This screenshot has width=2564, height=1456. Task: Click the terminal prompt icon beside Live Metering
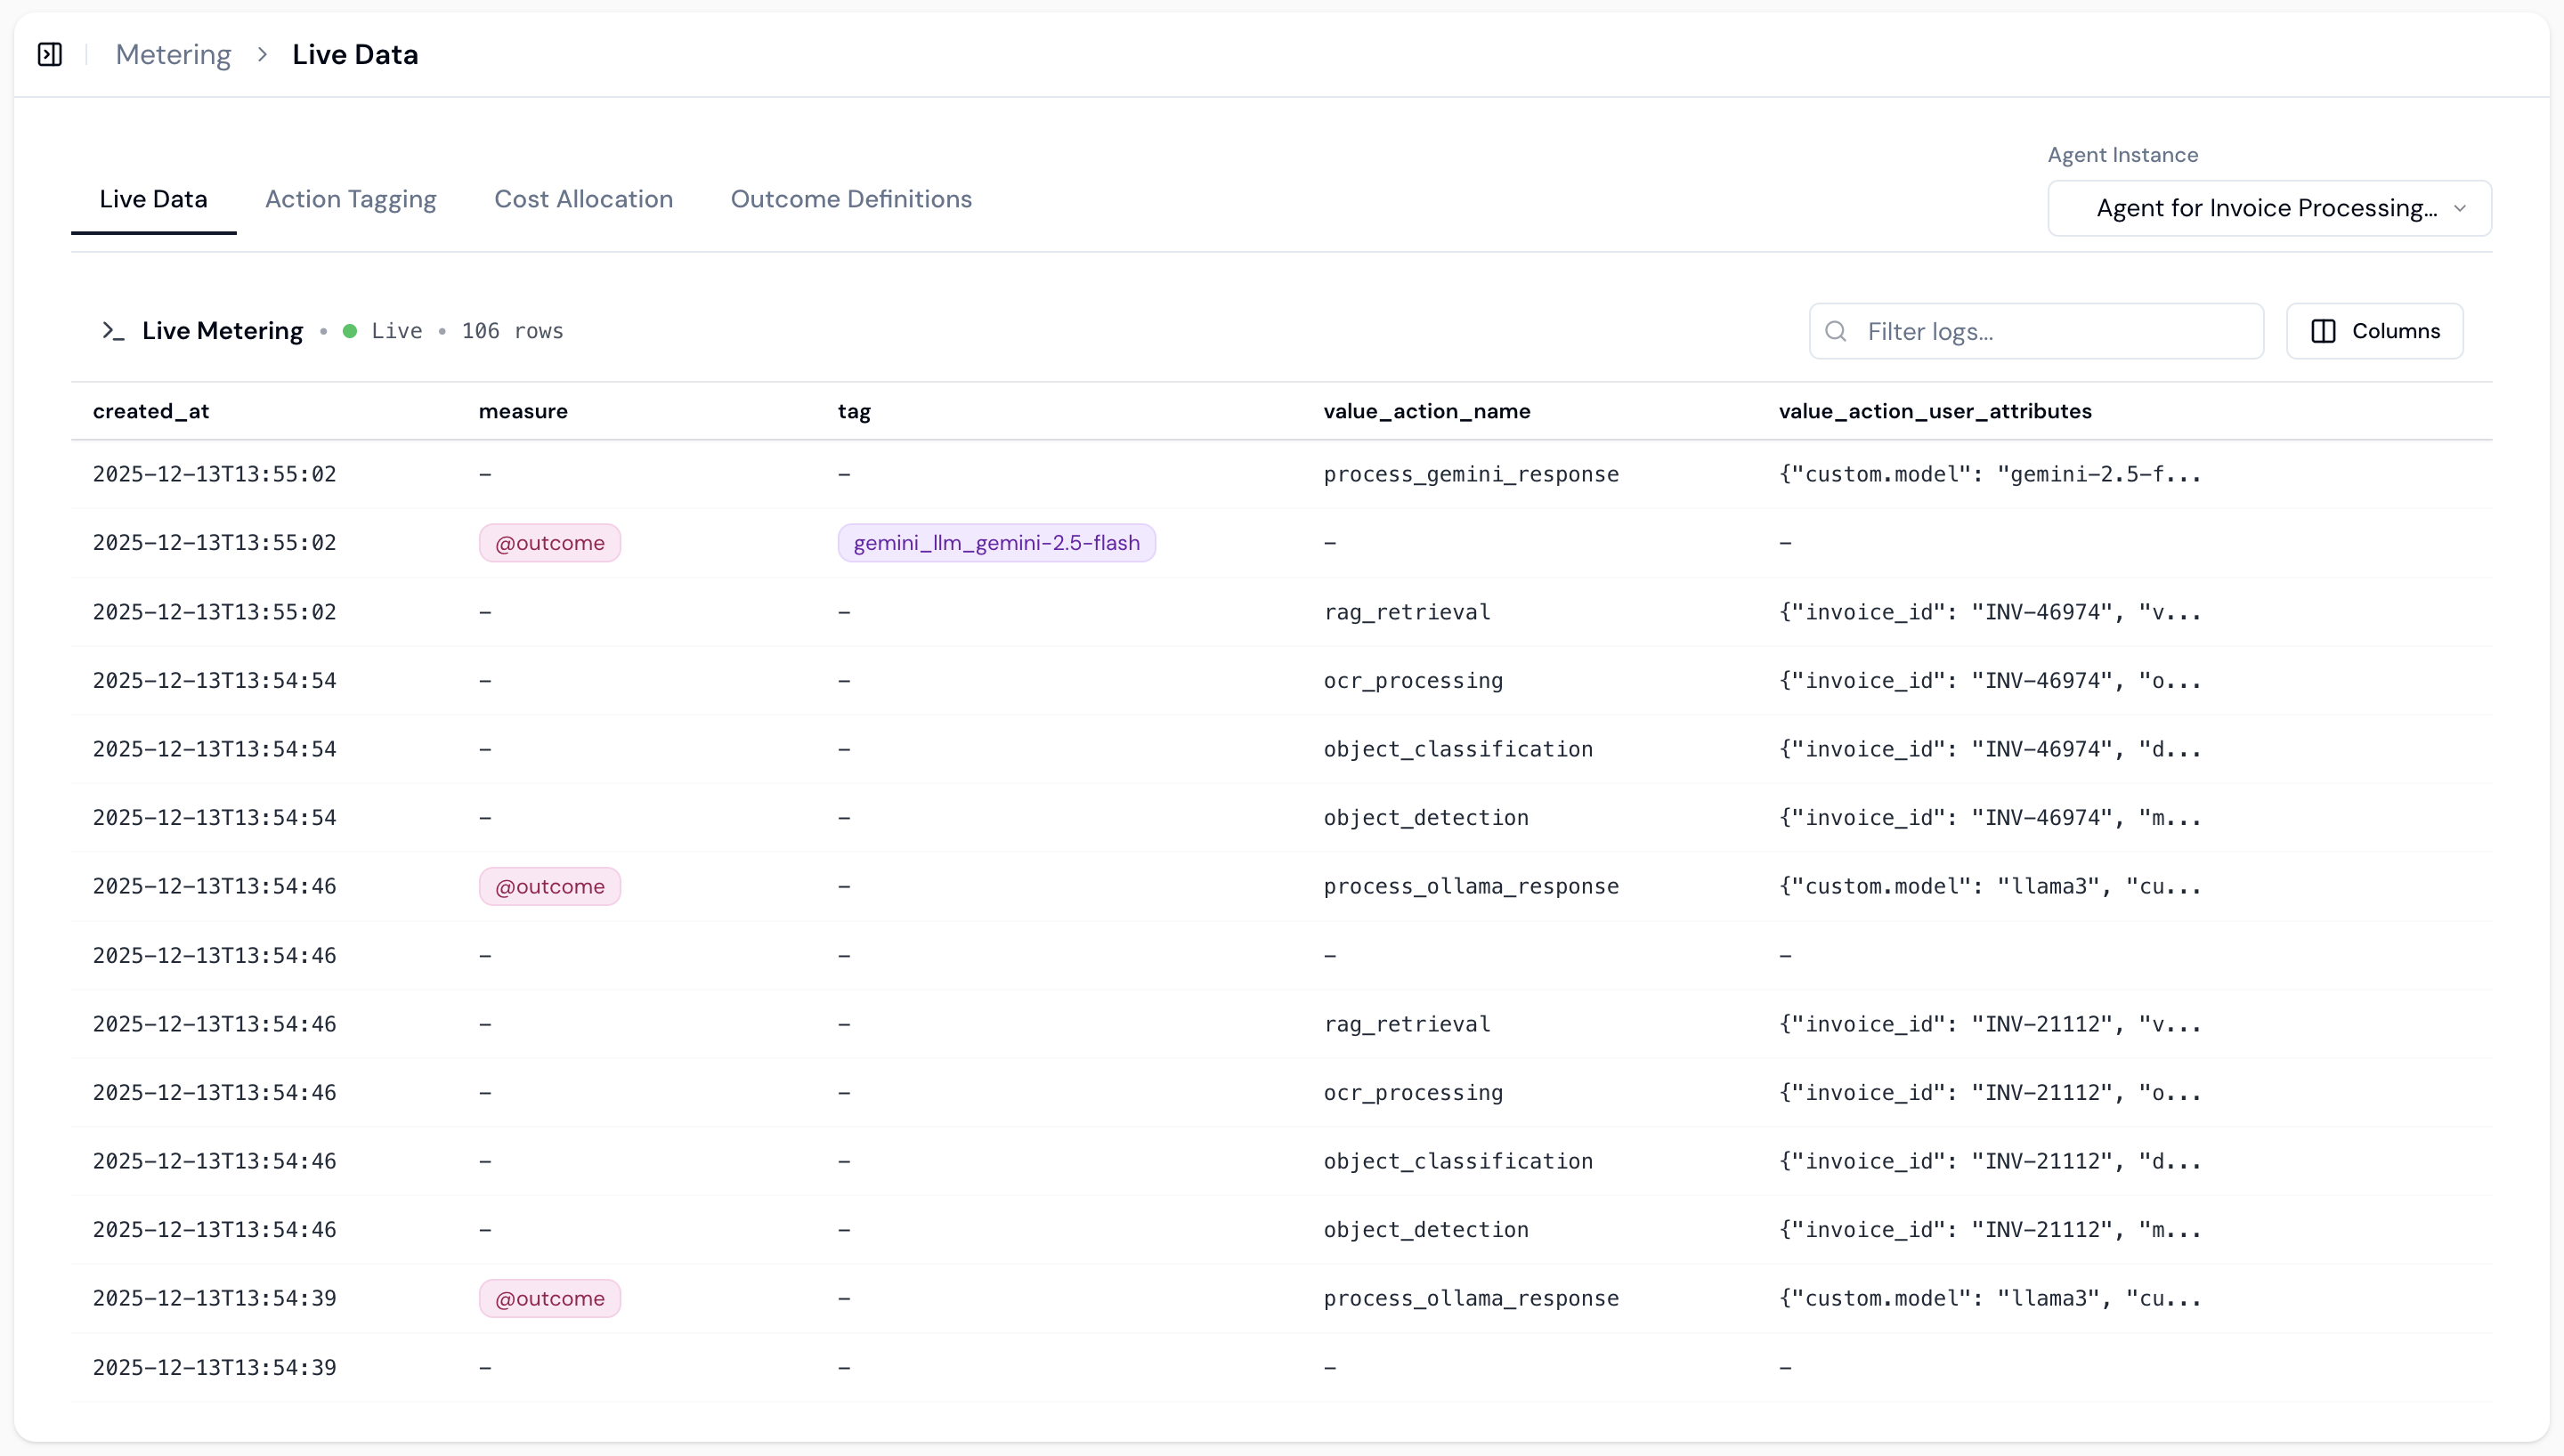pos(114,331)
